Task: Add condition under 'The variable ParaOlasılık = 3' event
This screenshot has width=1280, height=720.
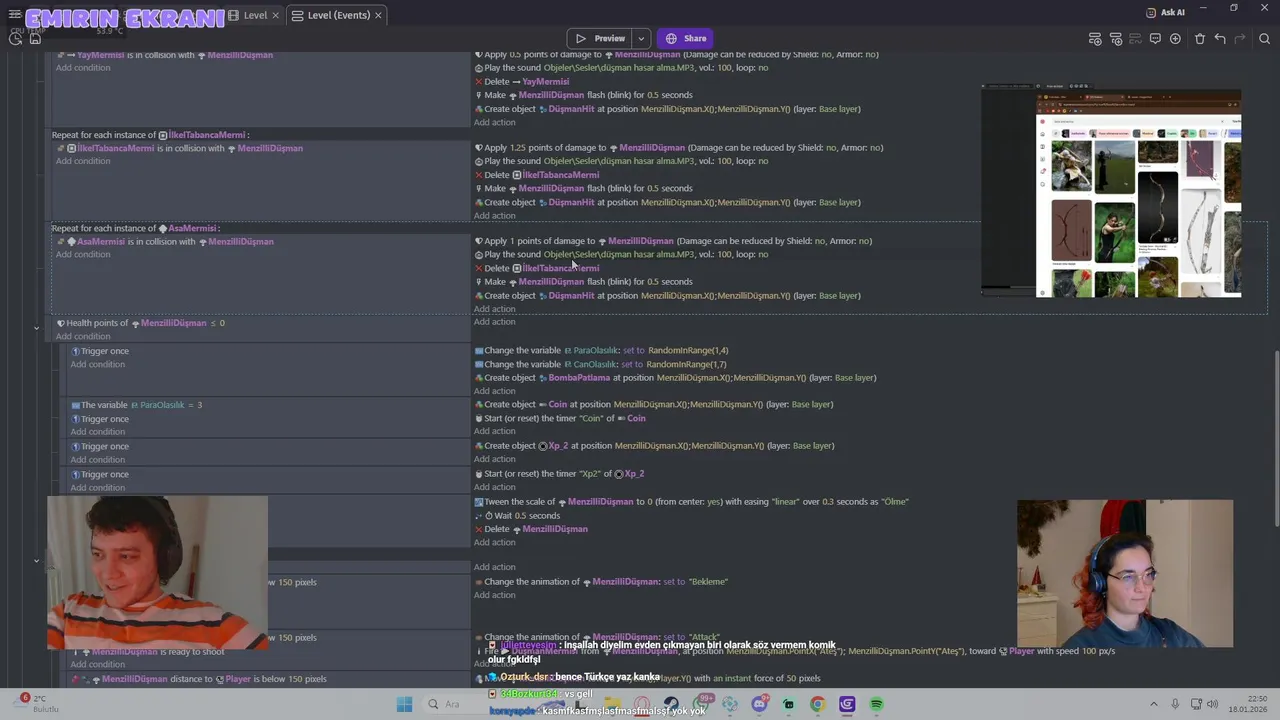Action: pyautogui.click(x=97, y=432)
